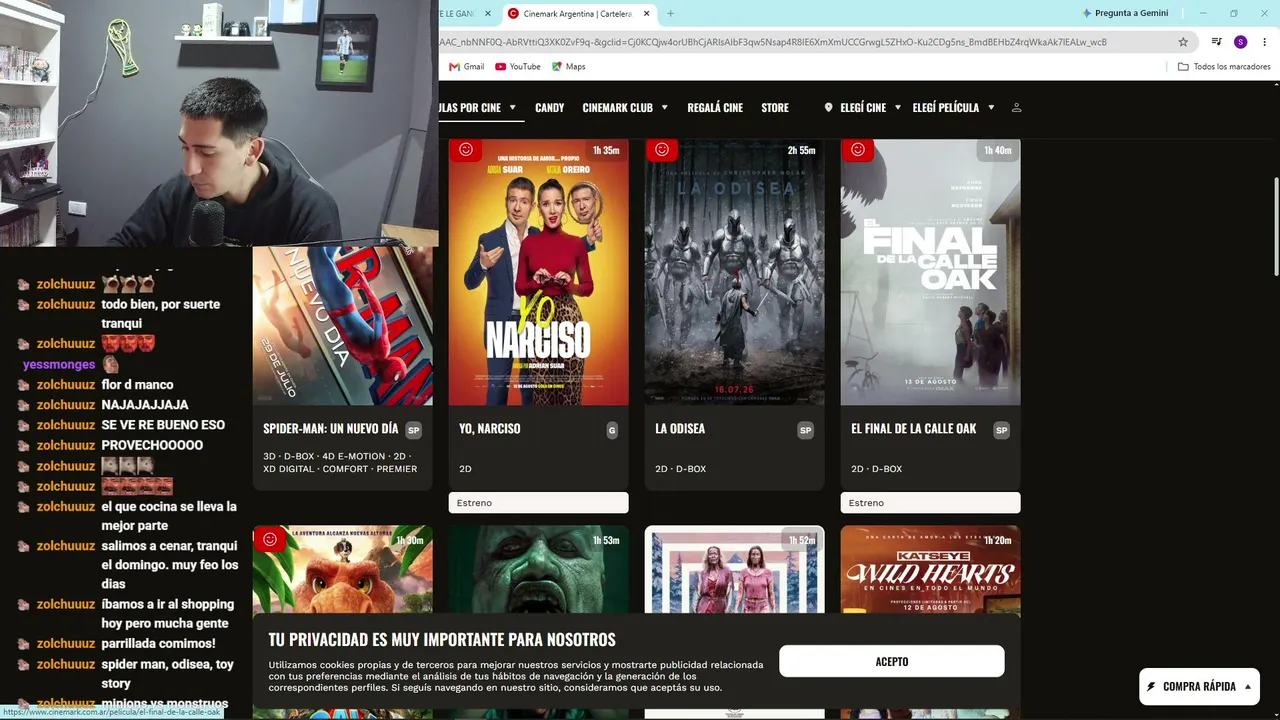Click the 1h 35m duration on Yo, Narciso

tap(606, 151)
